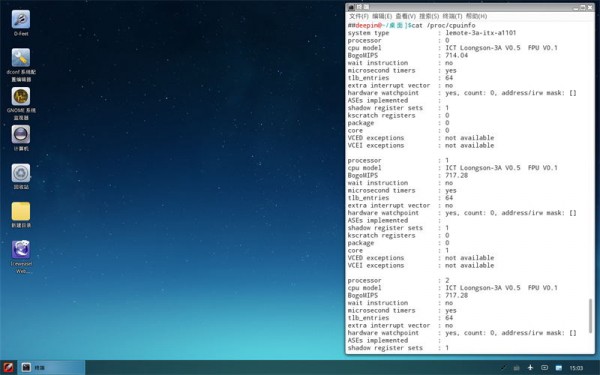Open GNOME system monitor desktop icon
This screenshot has width=600, height=375.
[x=21, y=96]
